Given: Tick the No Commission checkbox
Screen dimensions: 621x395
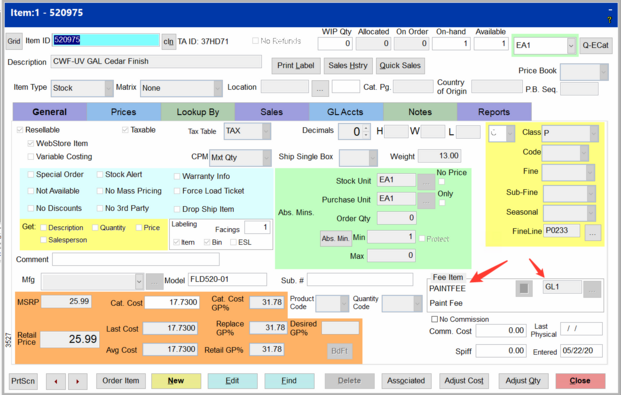Looking at the screenshot, I should [x=434, y=319].
